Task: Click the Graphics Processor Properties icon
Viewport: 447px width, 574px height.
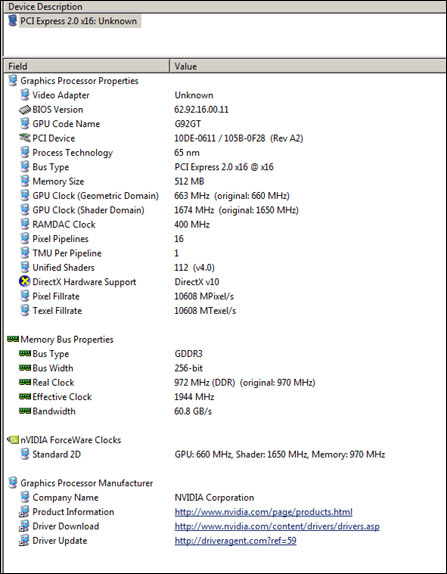Action: (x=13, y=81)
